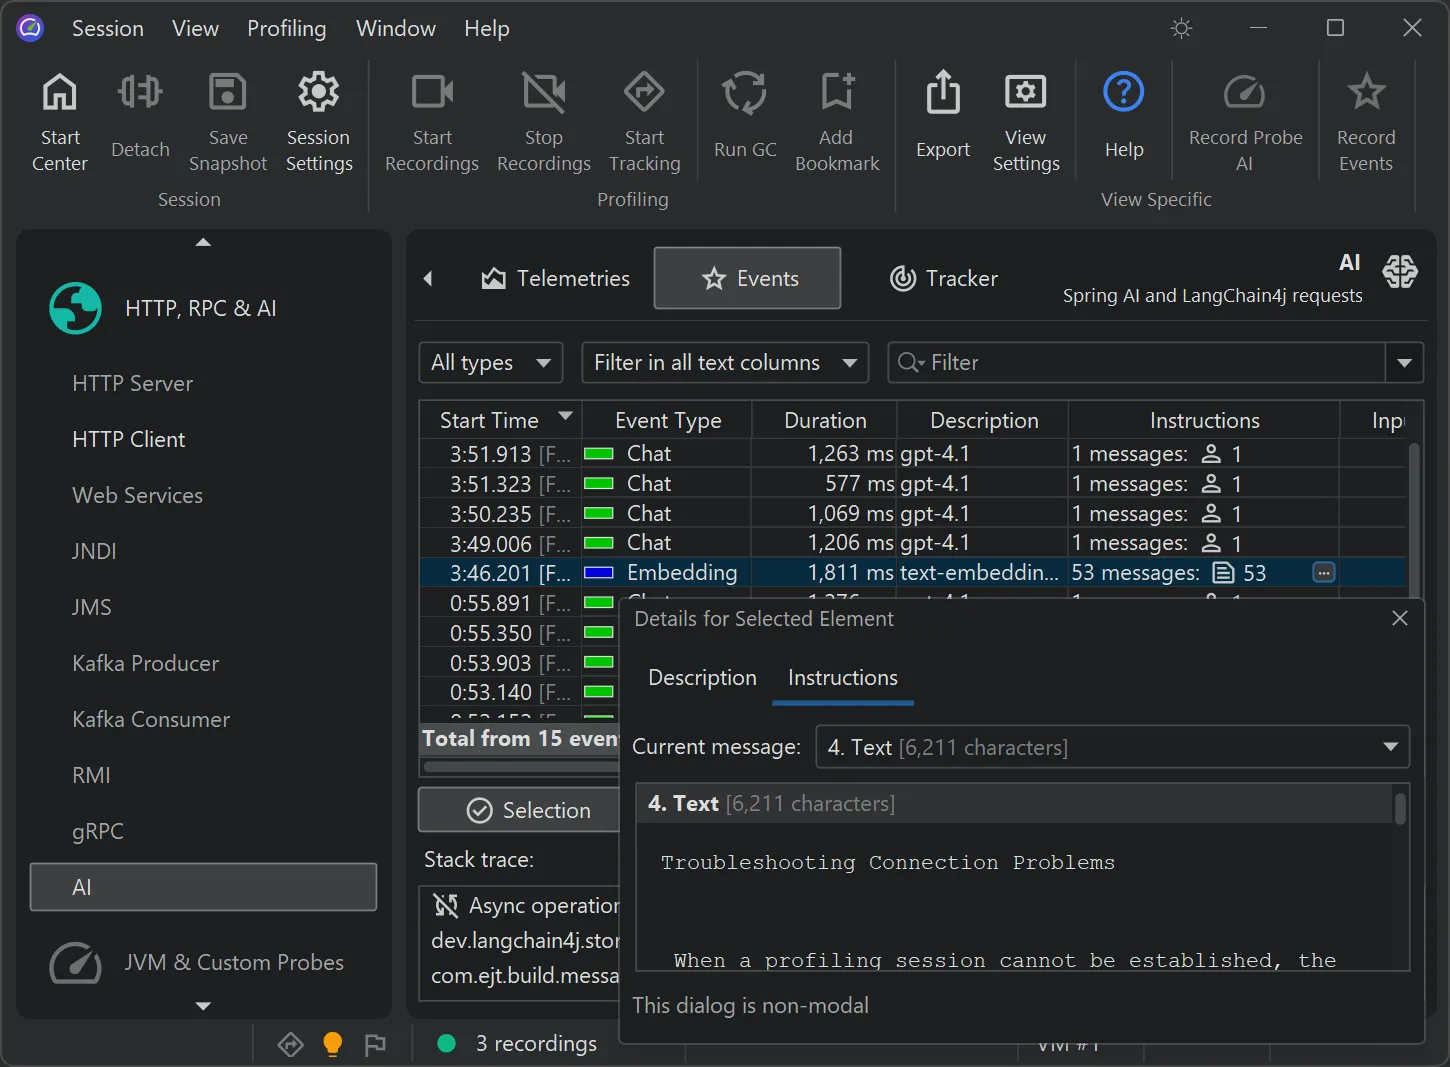
Task: Export the profiling data
Action: [x=941, y=120]
